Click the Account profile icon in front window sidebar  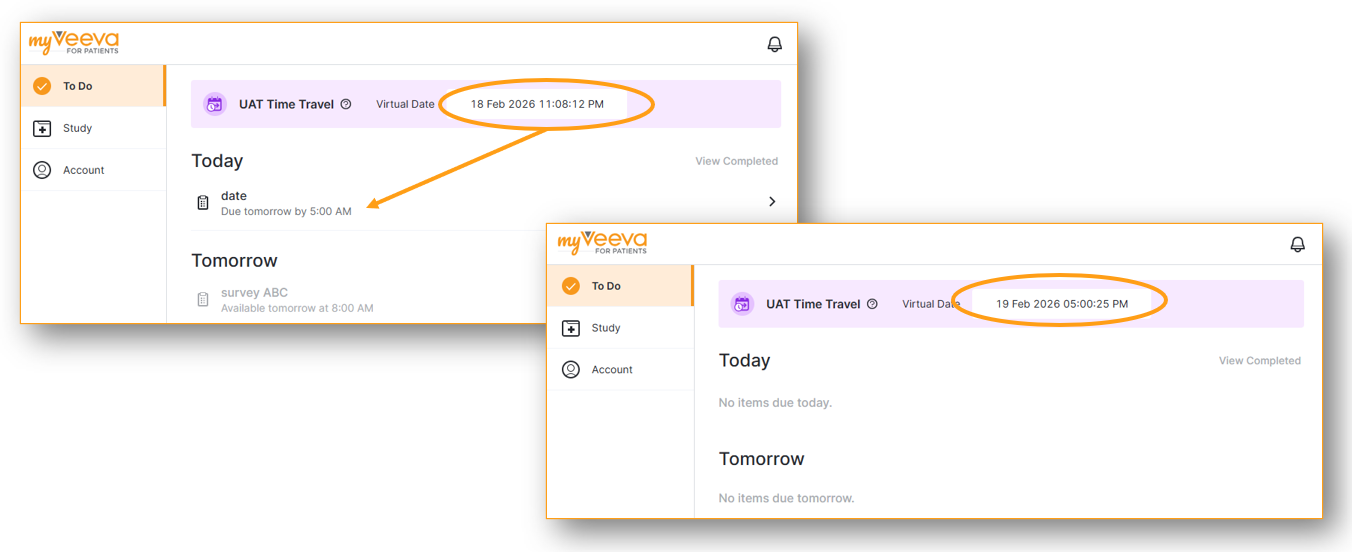click(x=570, y=369)
